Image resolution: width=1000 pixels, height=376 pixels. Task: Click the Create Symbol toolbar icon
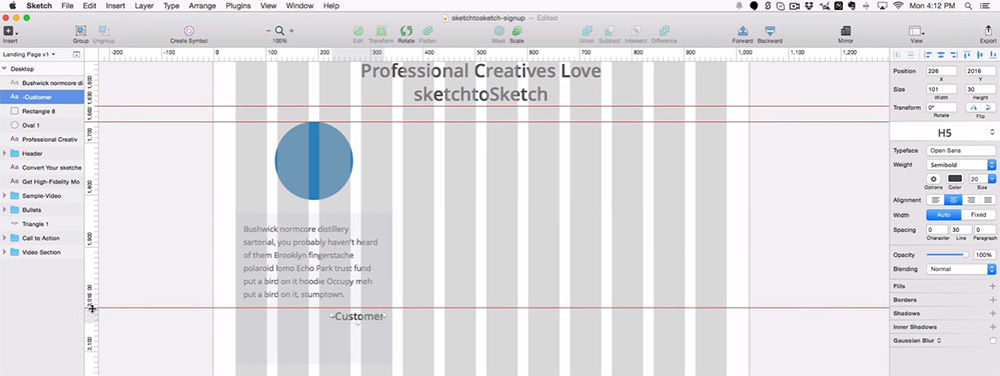189,31
